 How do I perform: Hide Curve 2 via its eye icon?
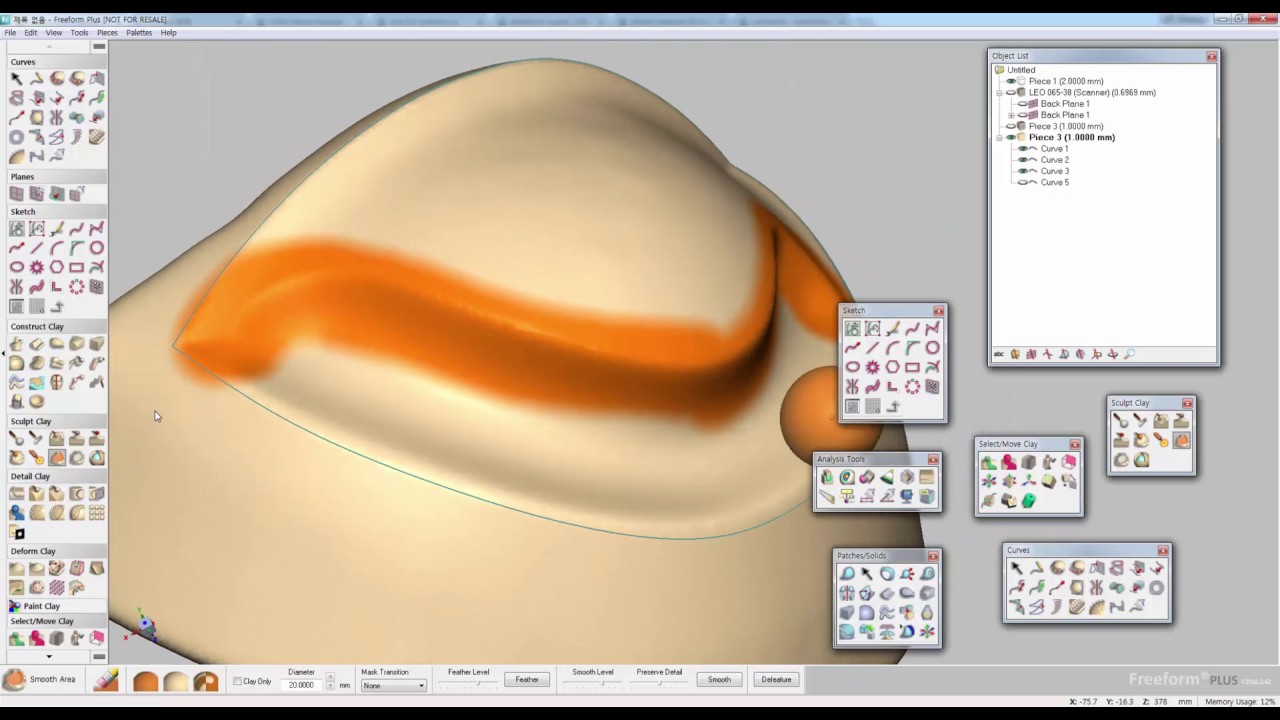[x=1023, y=160]
